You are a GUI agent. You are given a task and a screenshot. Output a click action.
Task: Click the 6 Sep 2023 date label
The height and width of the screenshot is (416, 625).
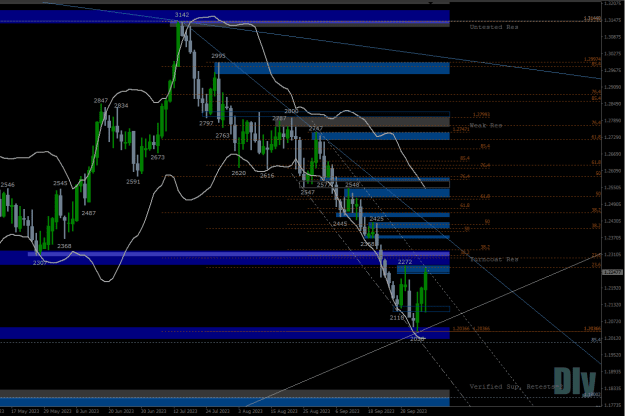tap(348, 411)
